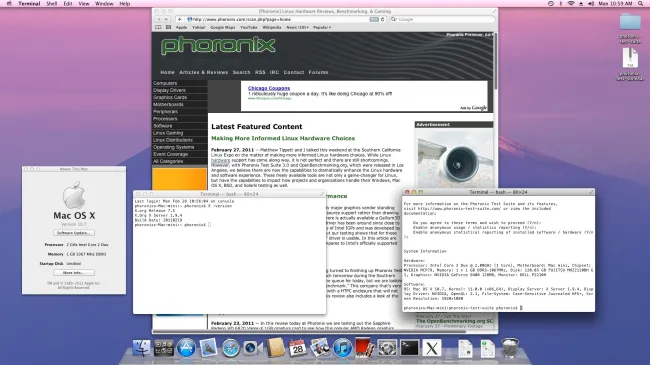Open the Shell menu

coord(51,3)
